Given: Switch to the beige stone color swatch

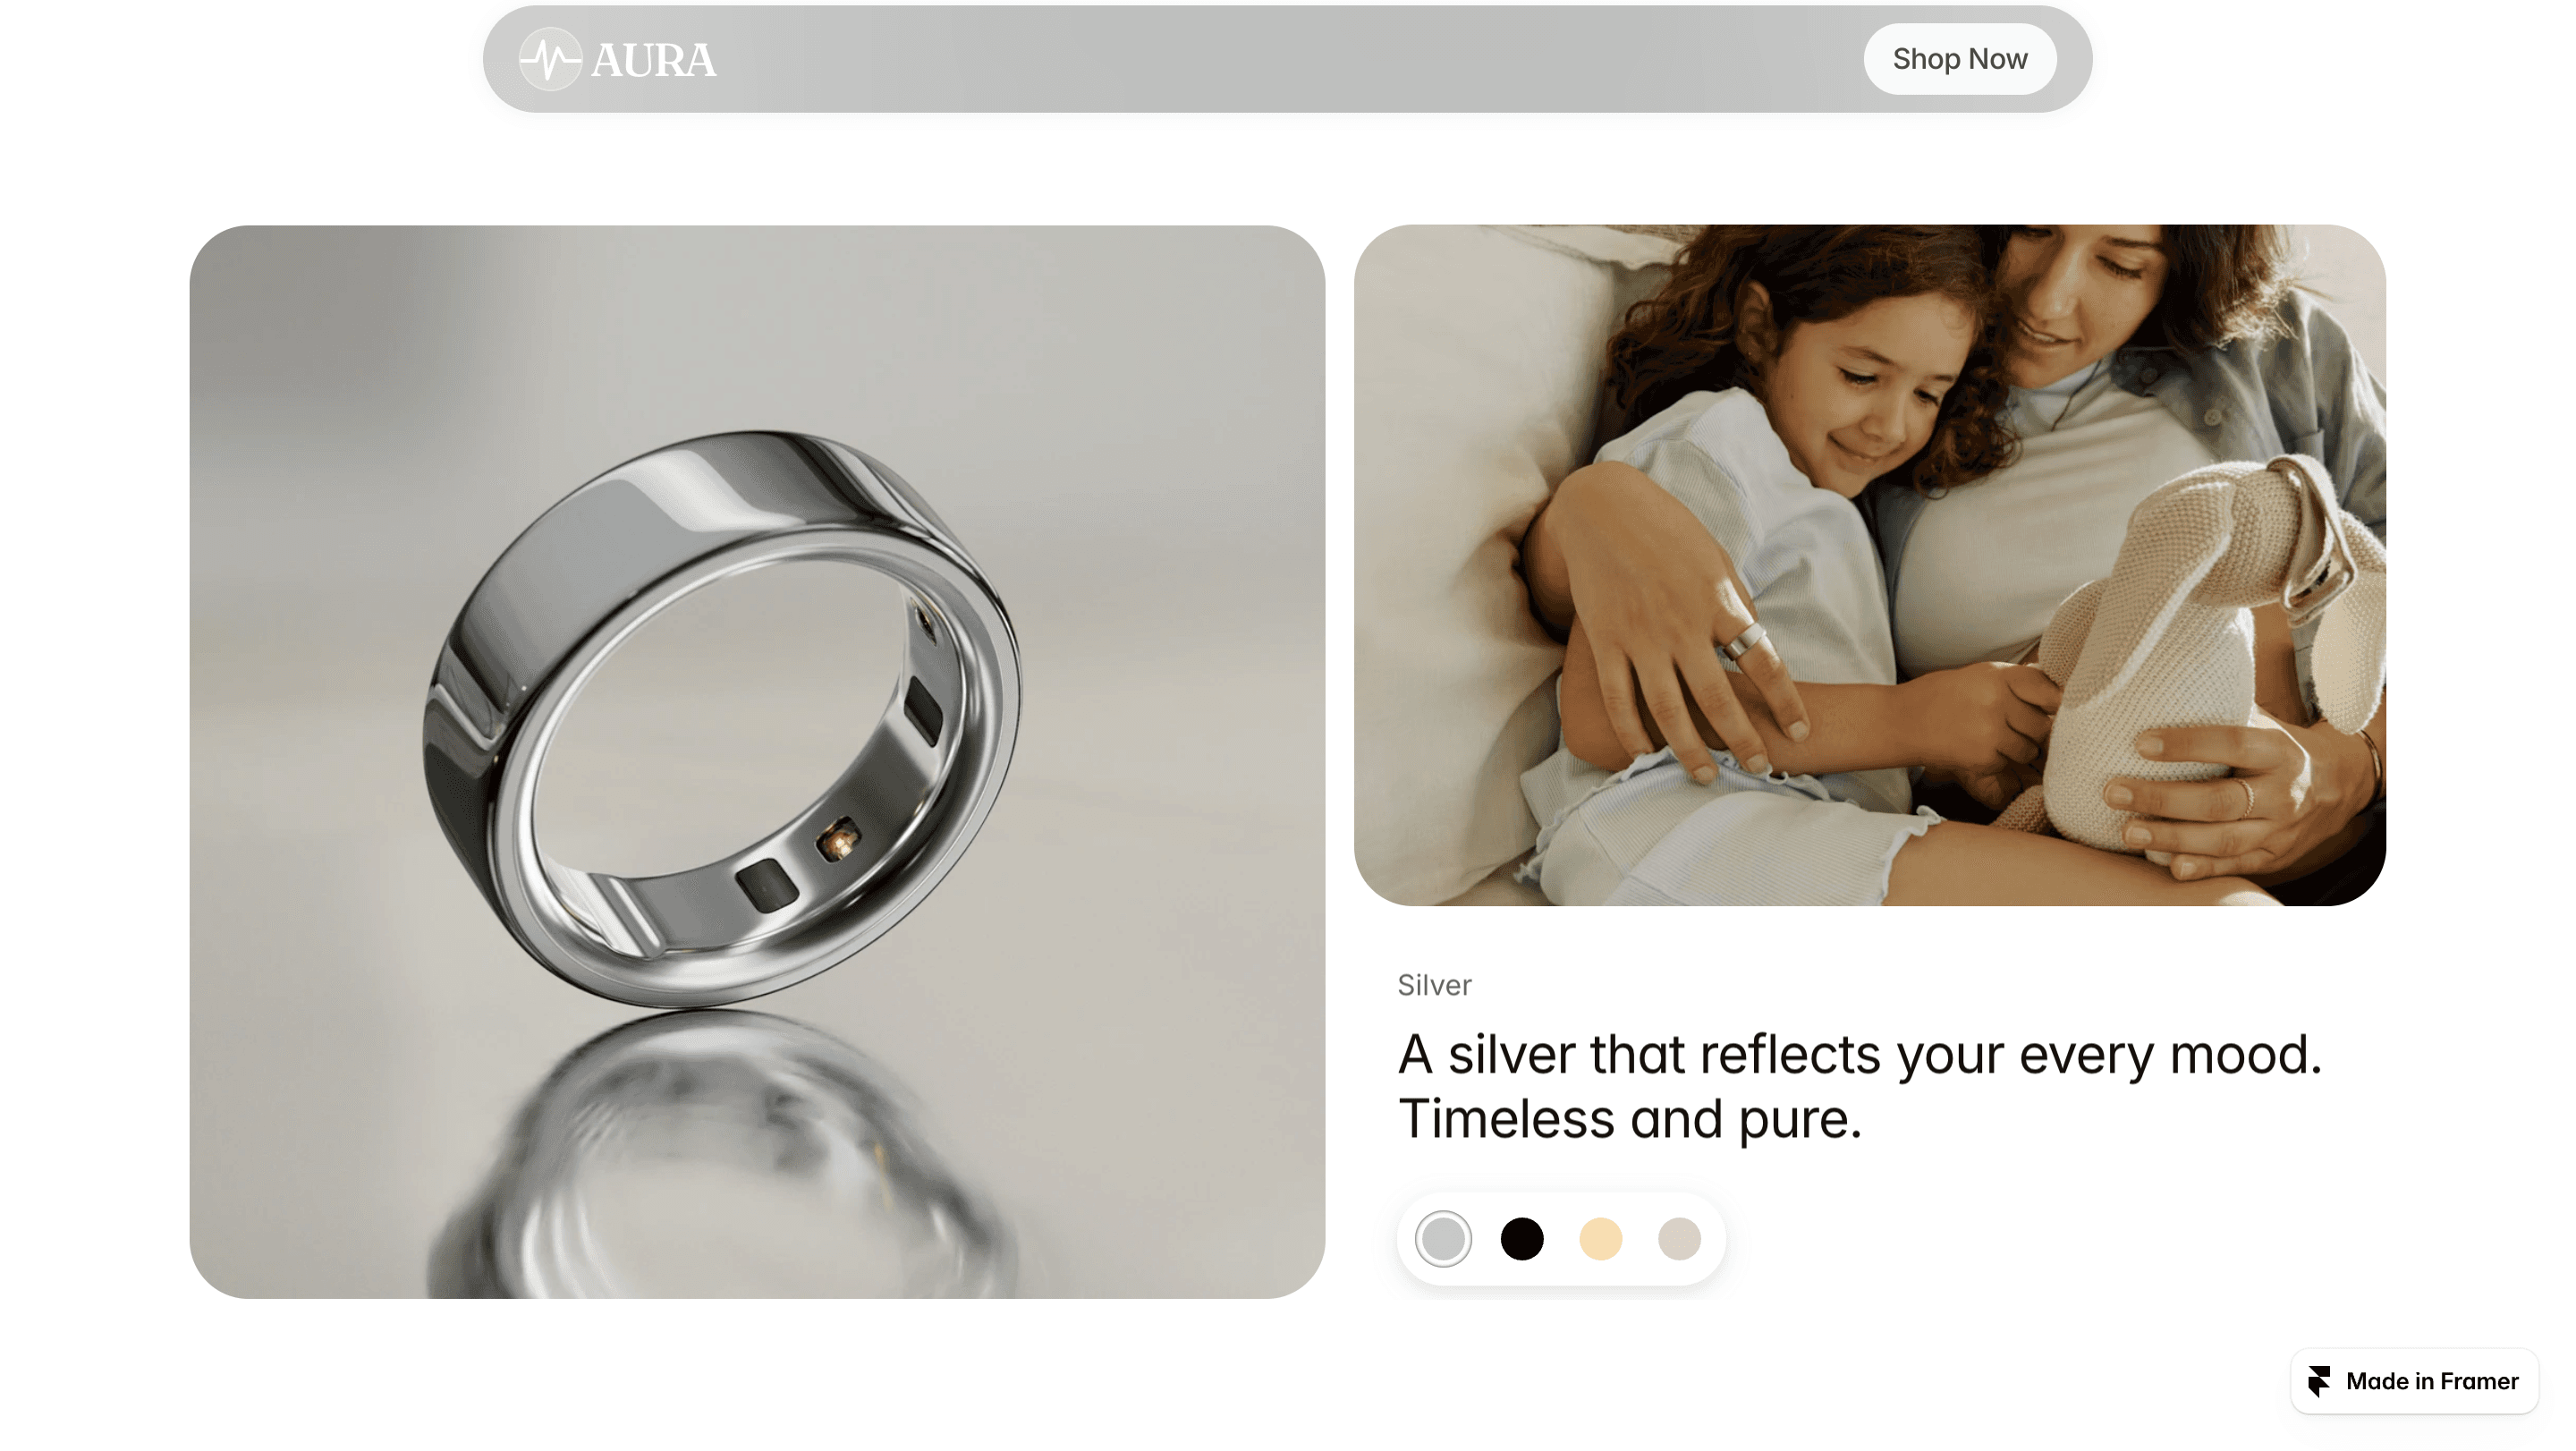Looking at the screenshot, I should [x=1679, y=1239].
